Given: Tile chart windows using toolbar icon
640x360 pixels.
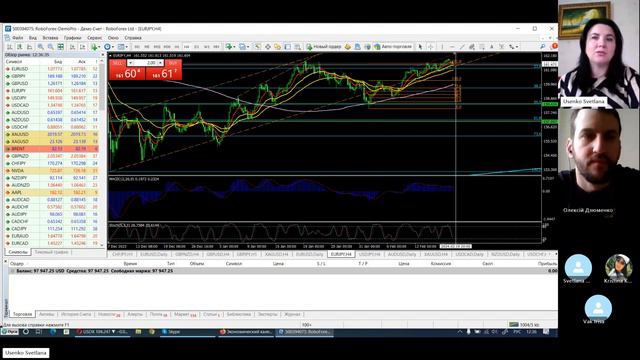Looking at the screenshot, I should click(x=60, y=47).
